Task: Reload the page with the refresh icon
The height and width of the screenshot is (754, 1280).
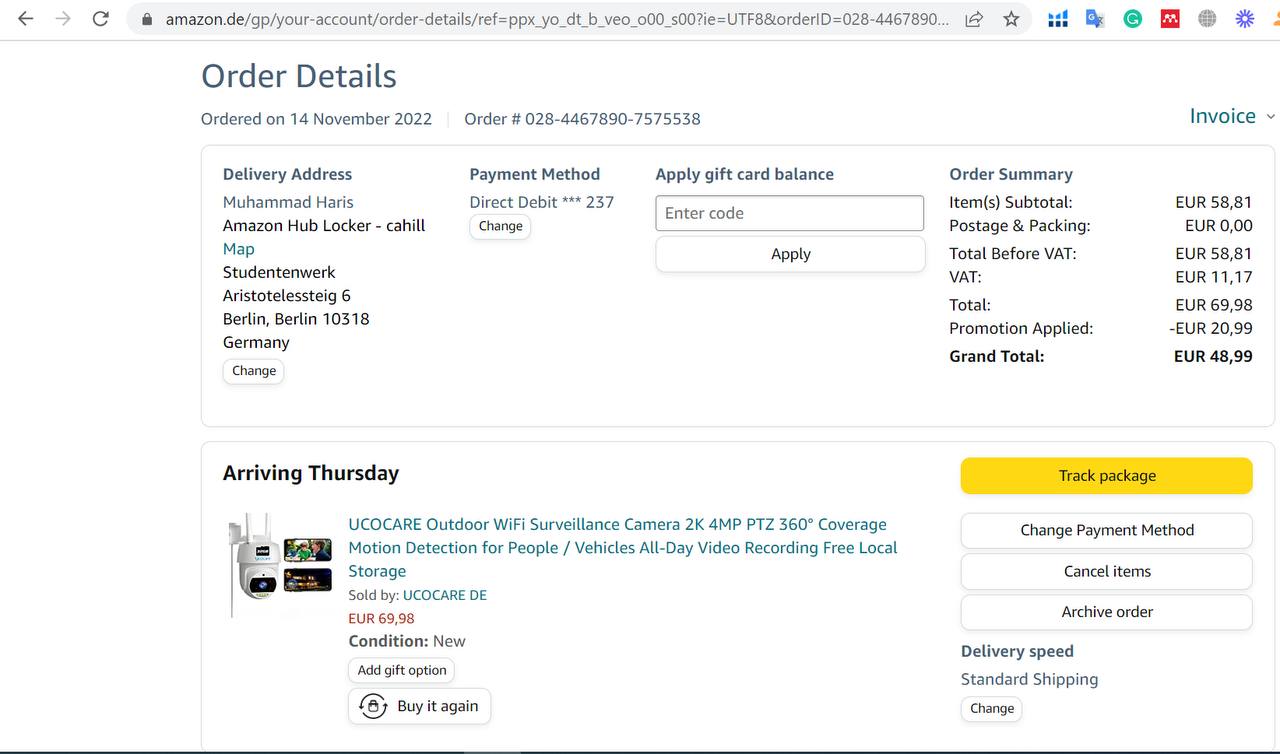Action: [x=100, y=19]
